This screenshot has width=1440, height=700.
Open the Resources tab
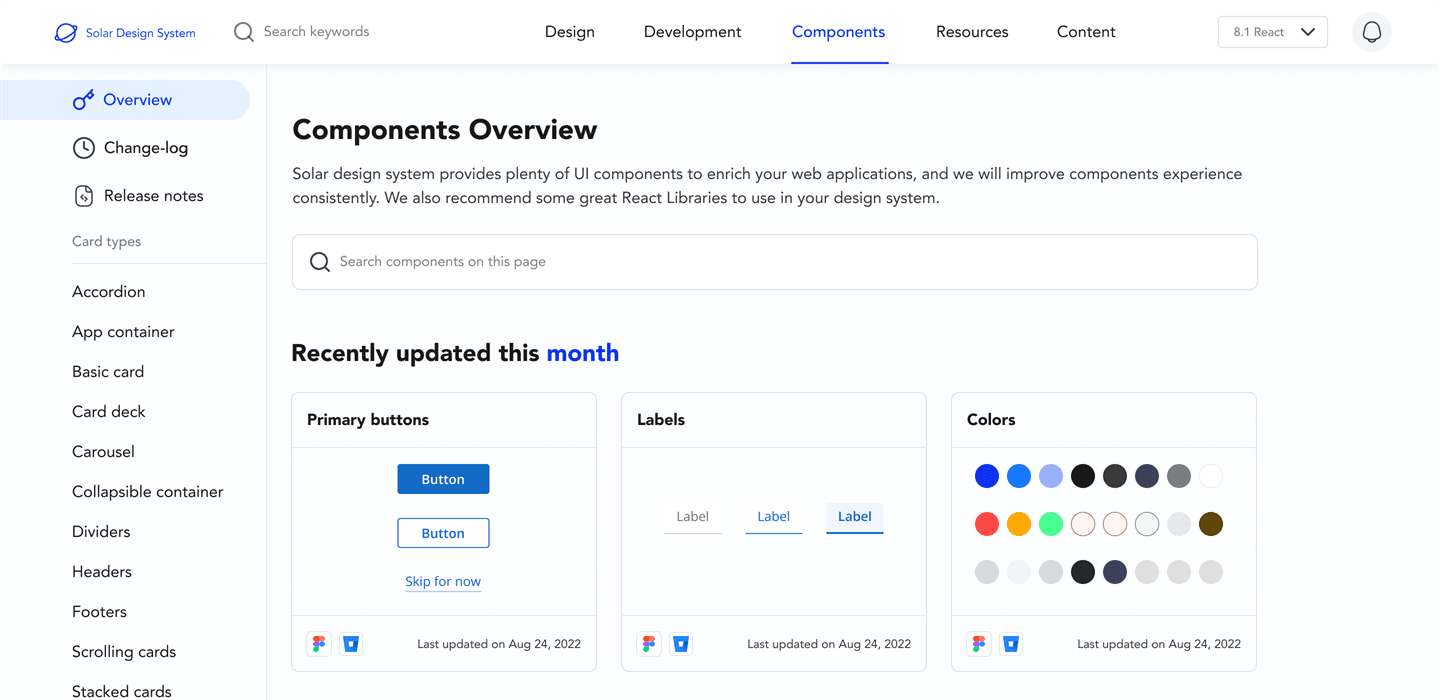coord(972,32)
